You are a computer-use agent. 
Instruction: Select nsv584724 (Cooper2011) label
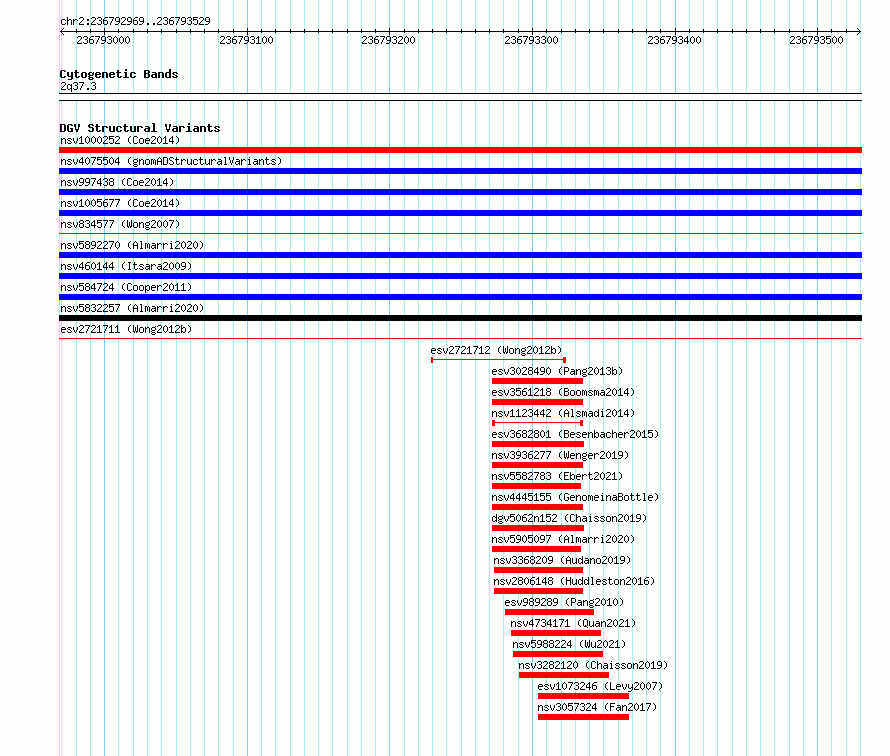point(126,287)
